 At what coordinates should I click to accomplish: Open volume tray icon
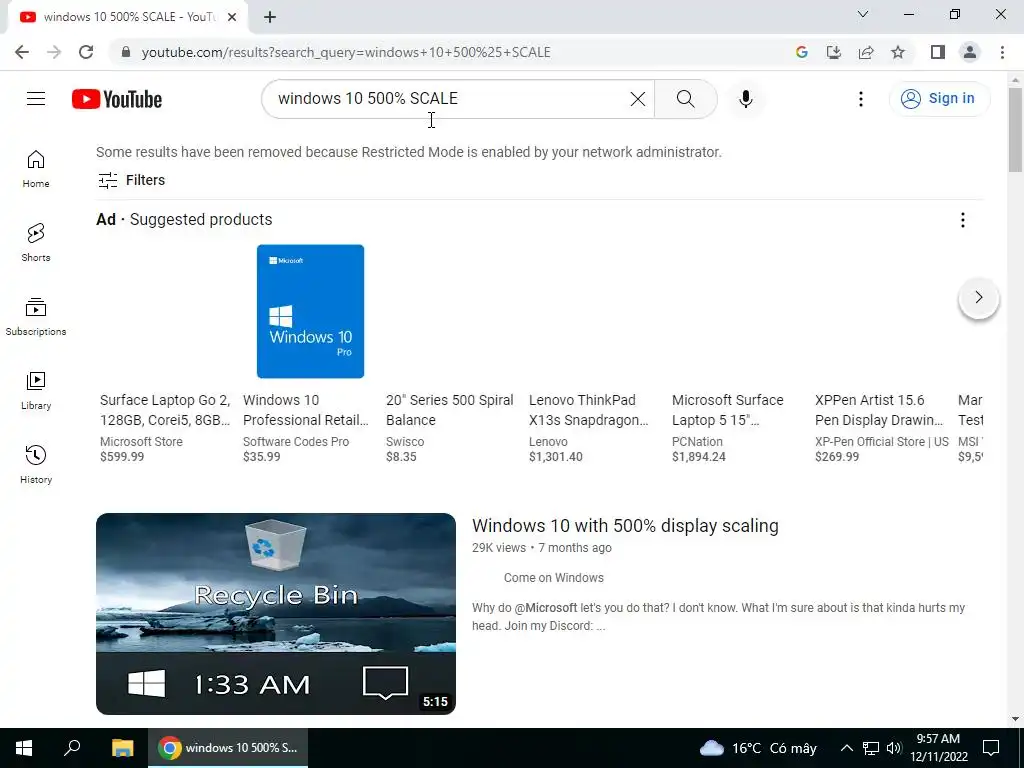pos(893,748)
